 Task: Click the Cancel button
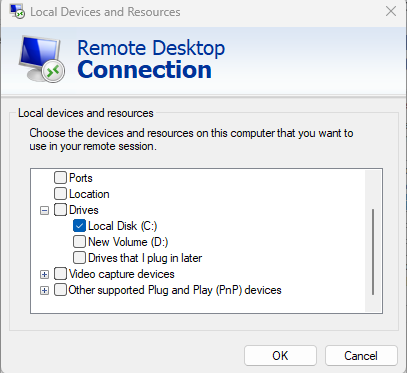click(x=361, y=356)
